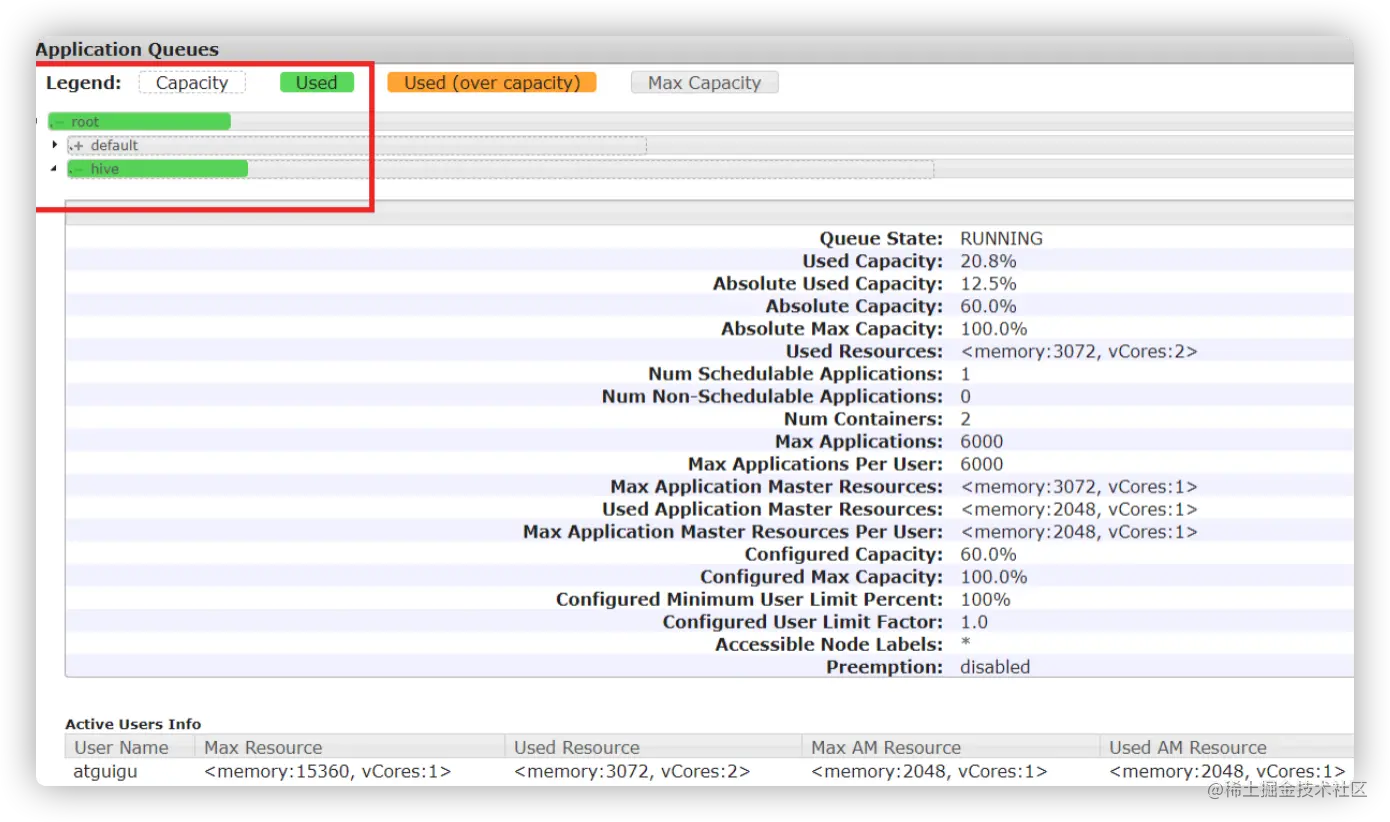
Task: Click the Max Application Master Resources: label
Action: point(776,487)
